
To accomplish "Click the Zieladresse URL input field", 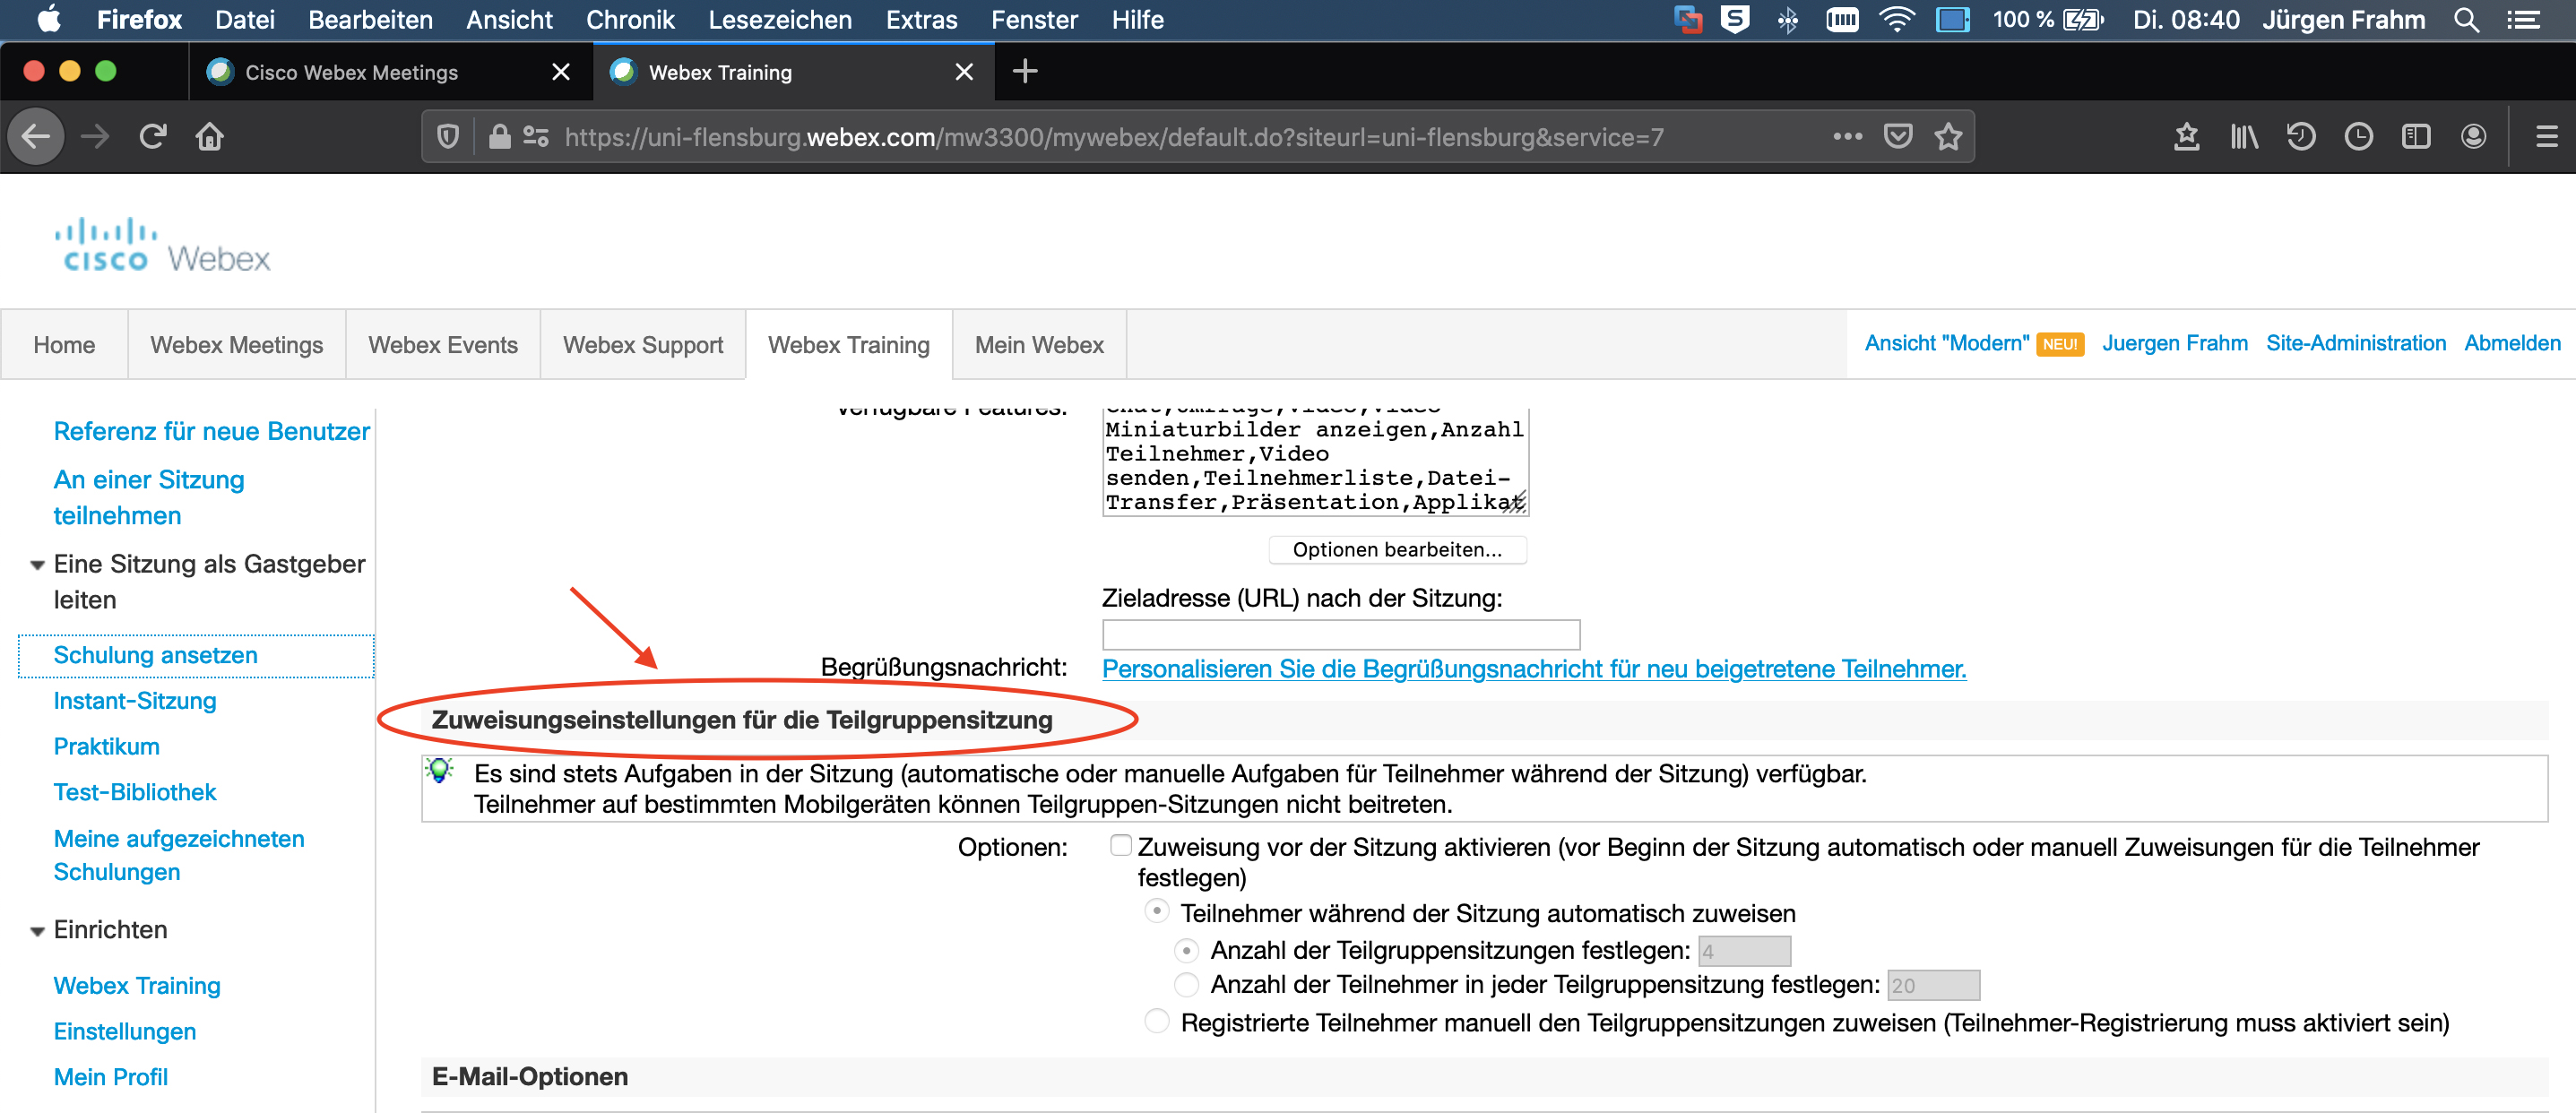I will 1340,634.
